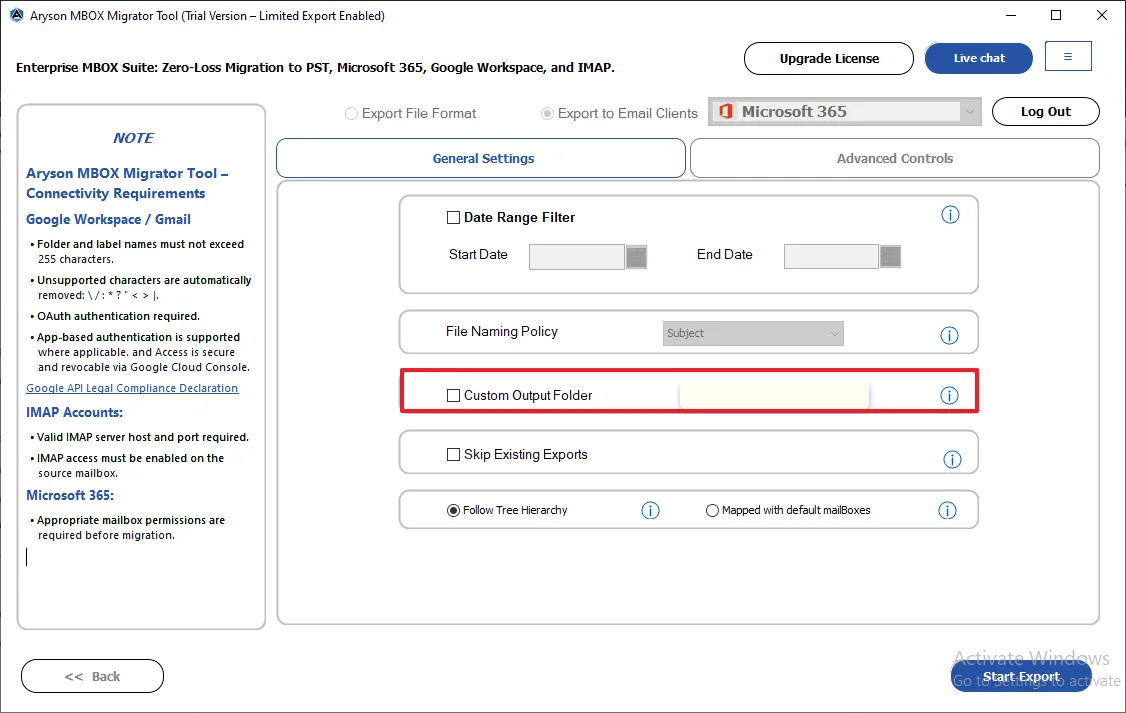Screen dimensions: 1126x713
Task: Open info icon for File Naming Policy
Action: point(949,335)
